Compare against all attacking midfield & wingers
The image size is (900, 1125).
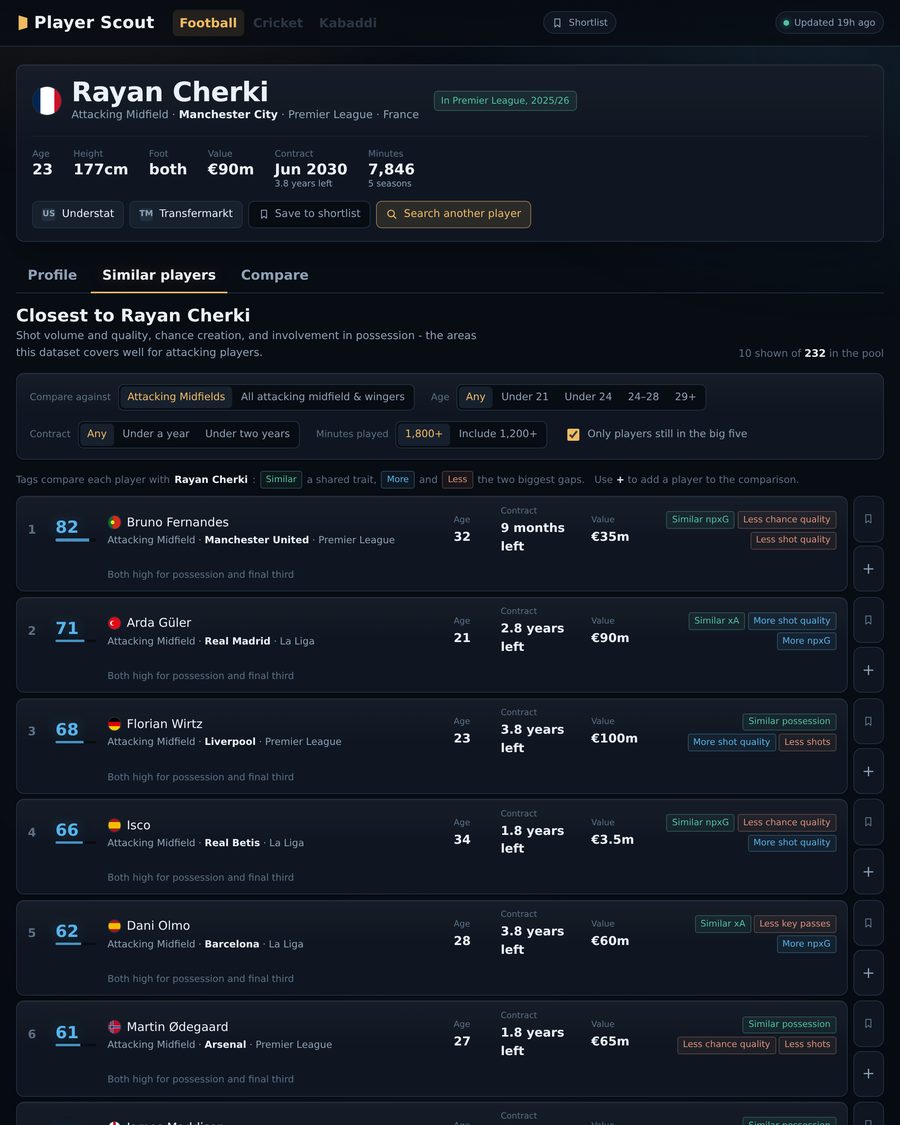tap(322, 397)
